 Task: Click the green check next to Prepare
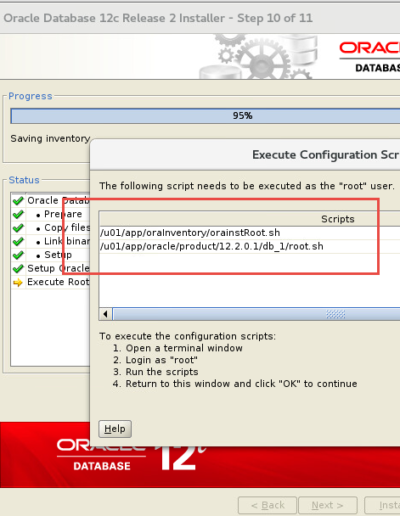18,214
